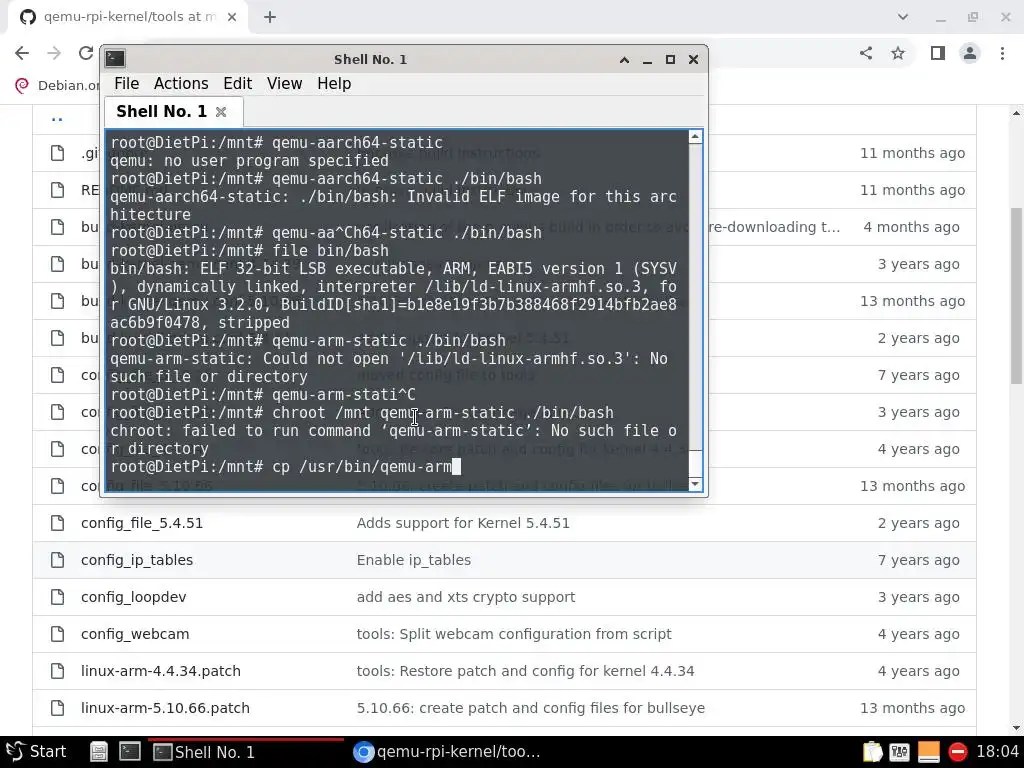Open the linux-arm-5.10.66.patch file
The width and height of the screenshot is (1024, 768).
165,708
